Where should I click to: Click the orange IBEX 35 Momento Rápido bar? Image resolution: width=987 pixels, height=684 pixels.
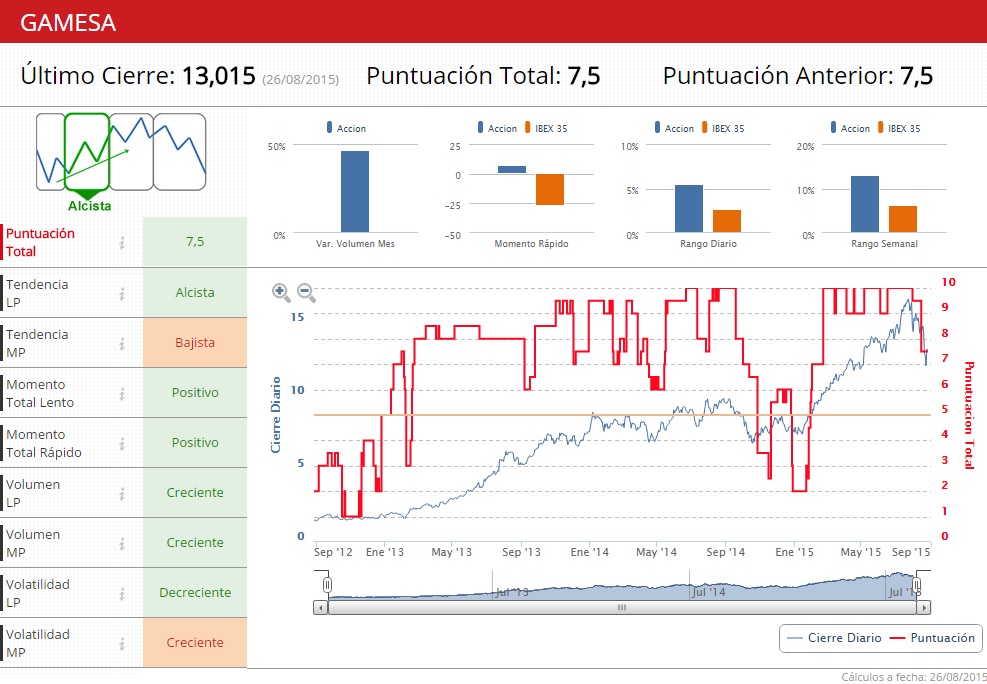tap(550, 189)
